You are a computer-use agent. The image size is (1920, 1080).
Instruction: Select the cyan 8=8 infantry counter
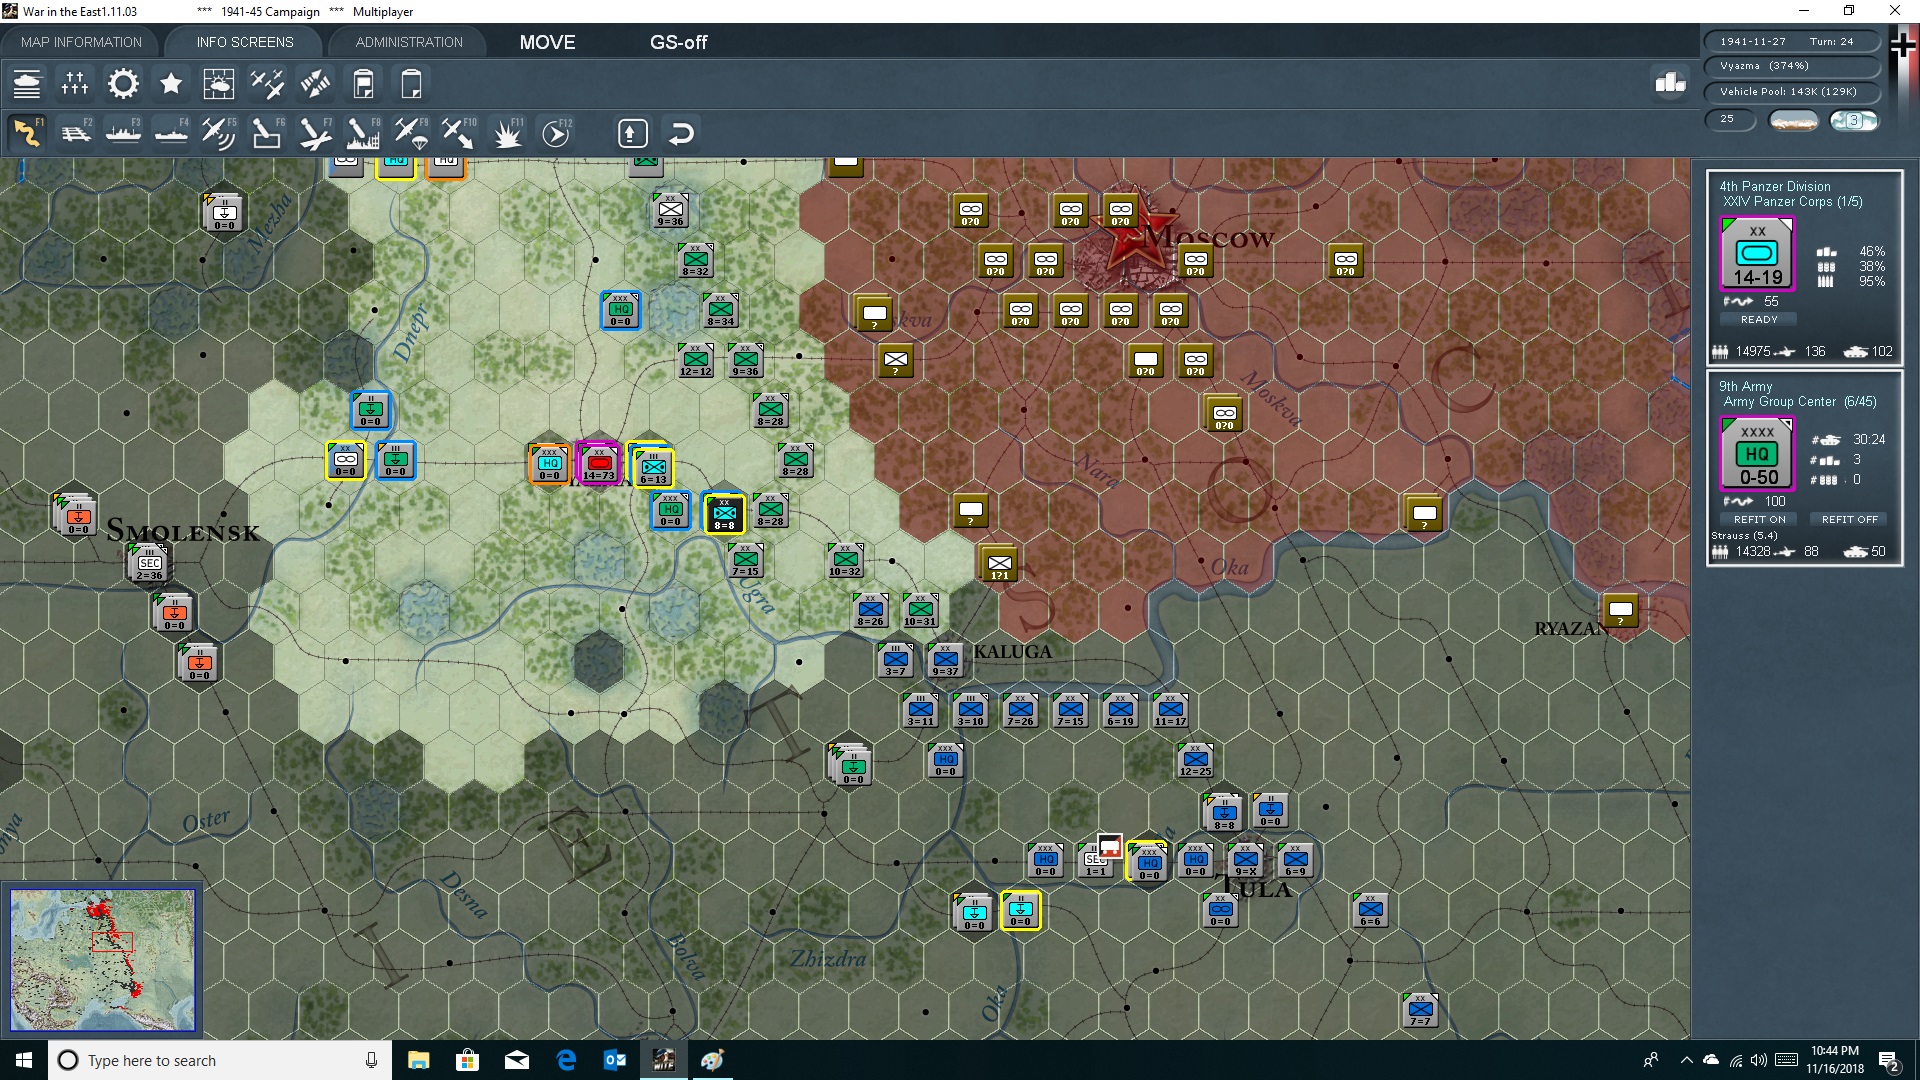pyautogui.click(x=724, y=513)
